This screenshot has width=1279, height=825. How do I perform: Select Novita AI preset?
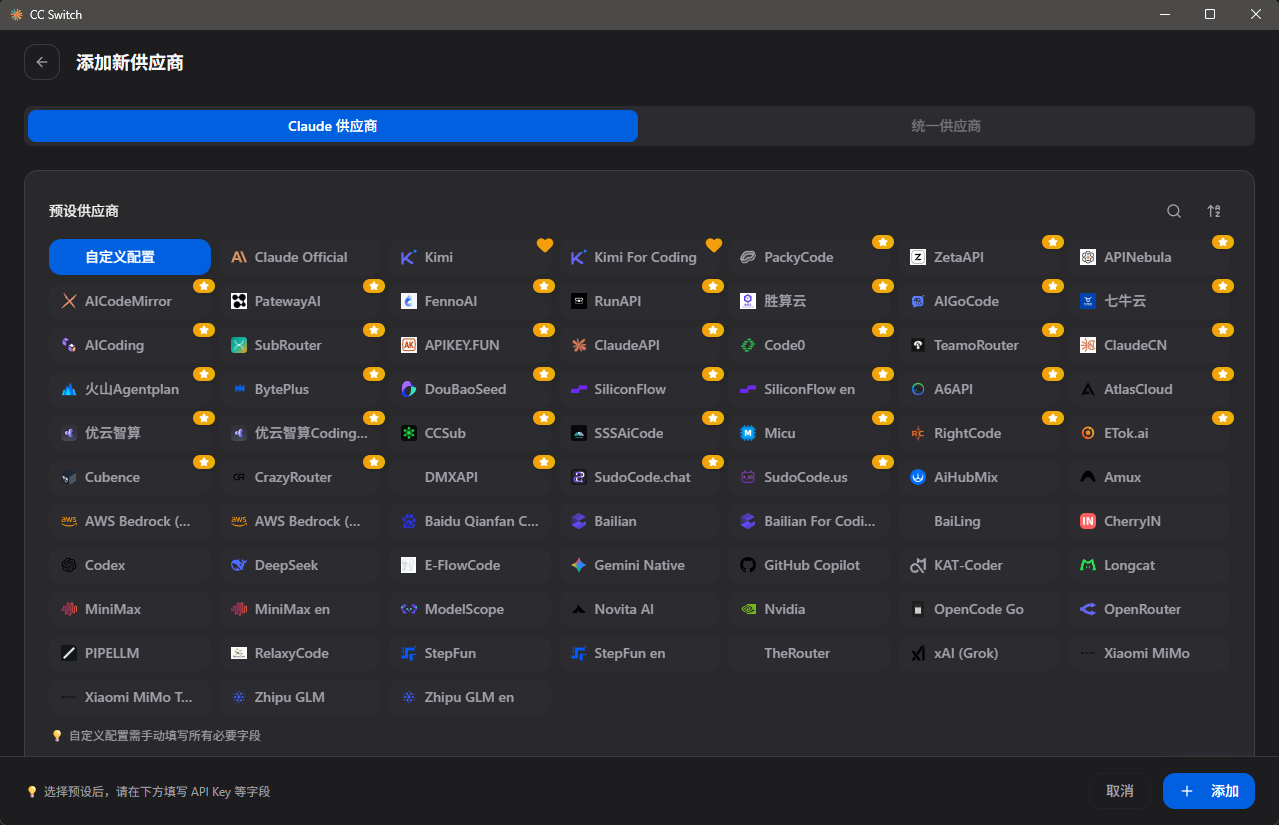[640, 609]
